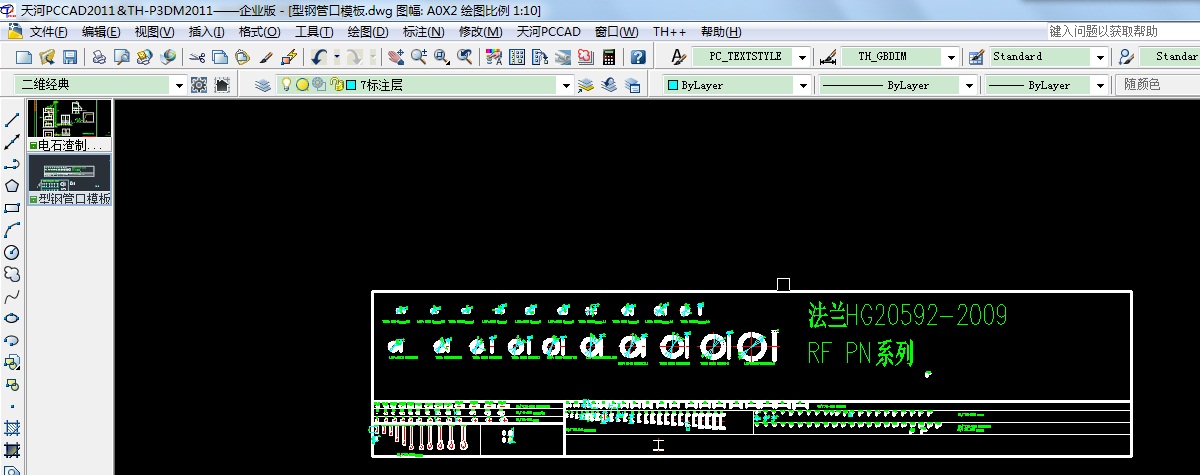Open the TH_GBDIM dimension style dropdown

pos(951,57)
